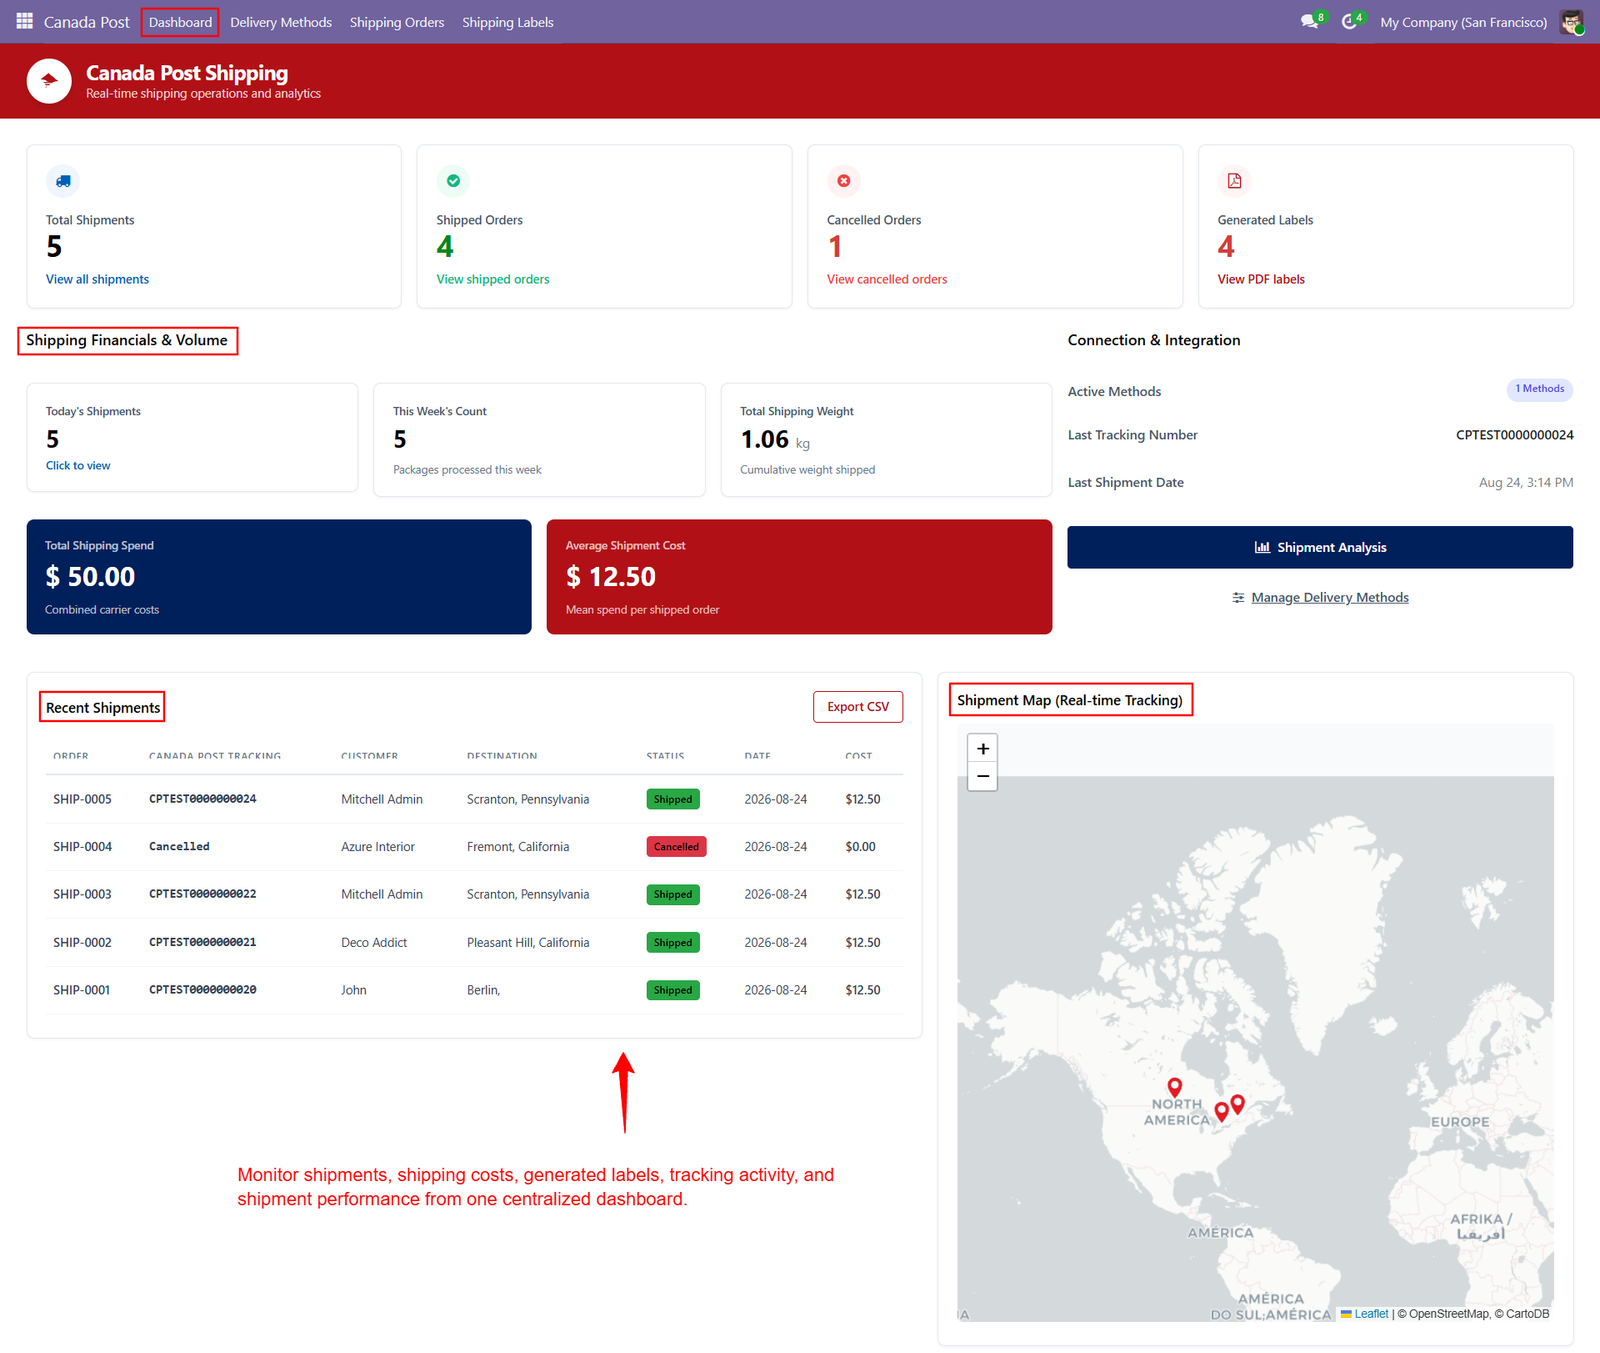
Task: Open the user avatar menu
Action: pyautogui.click(x=1572, y=22)
